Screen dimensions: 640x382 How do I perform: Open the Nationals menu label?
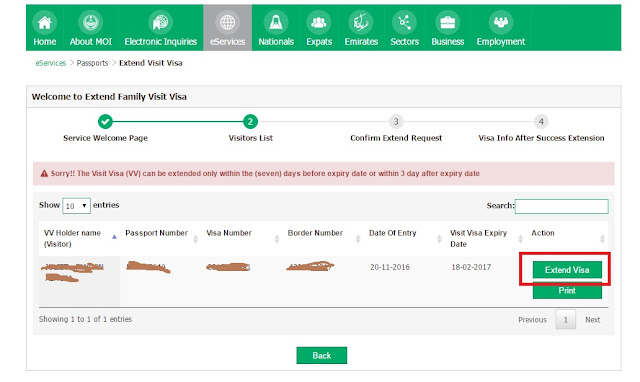point(276,42)
